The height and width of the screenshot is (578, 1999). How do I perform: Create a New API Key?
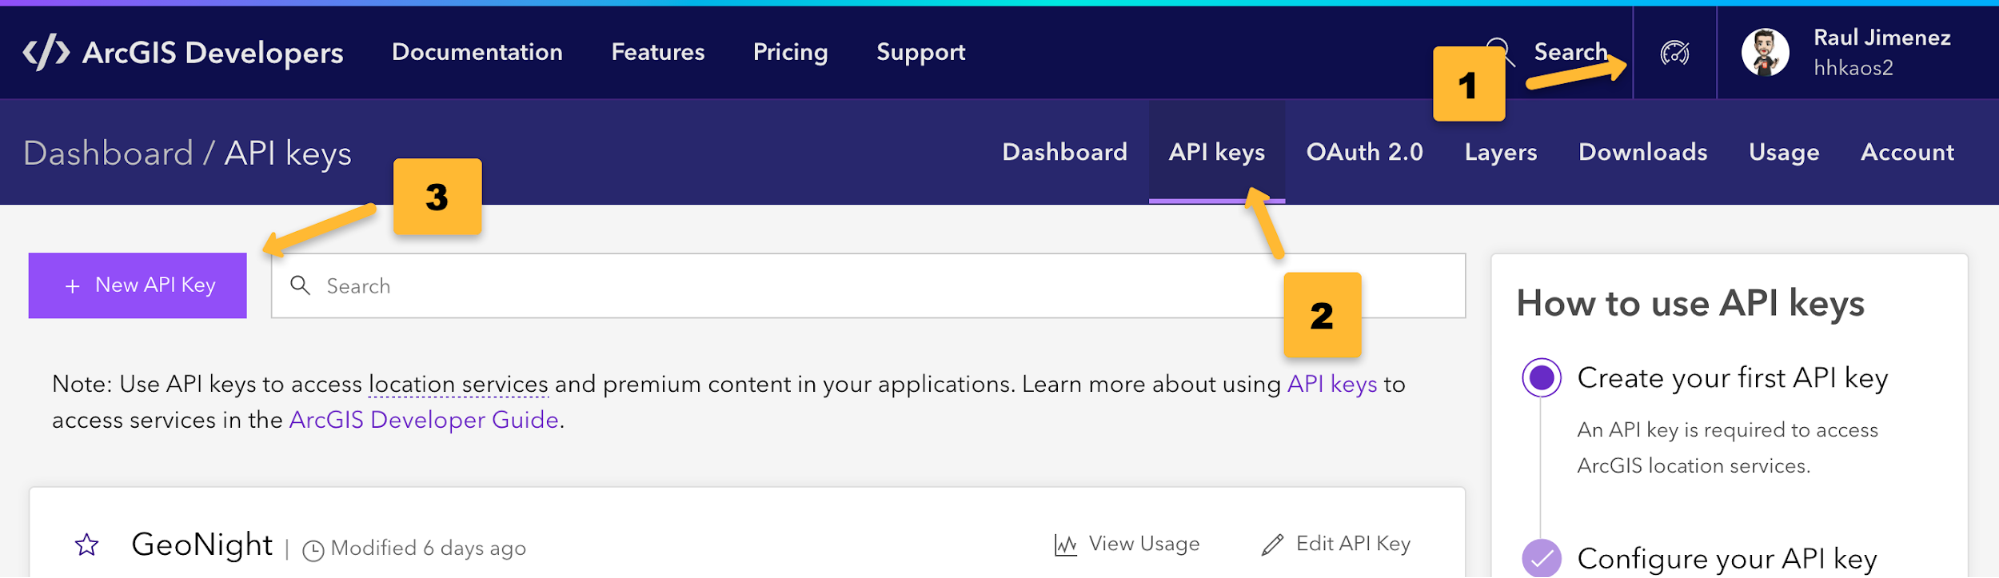[x=138, y=286]
